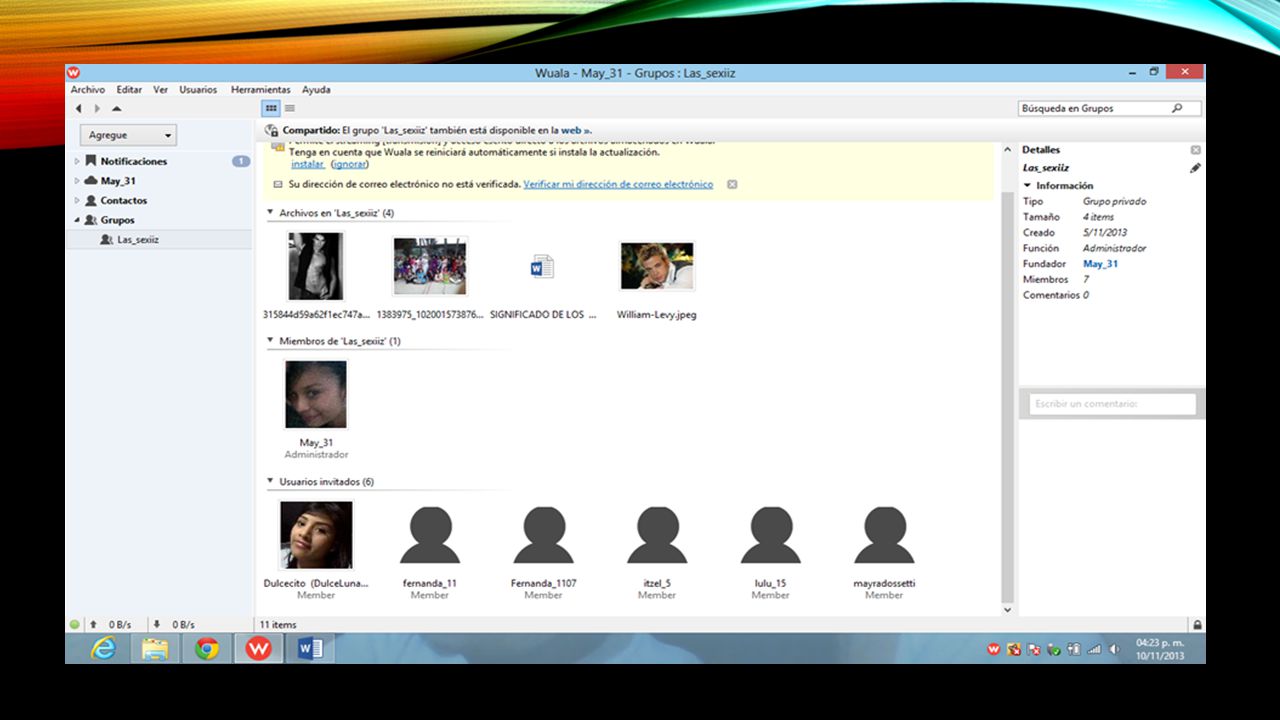Expand the Notificaciones tree node
The height and width of the screenshot is (720, 1280).
[77, 161]
